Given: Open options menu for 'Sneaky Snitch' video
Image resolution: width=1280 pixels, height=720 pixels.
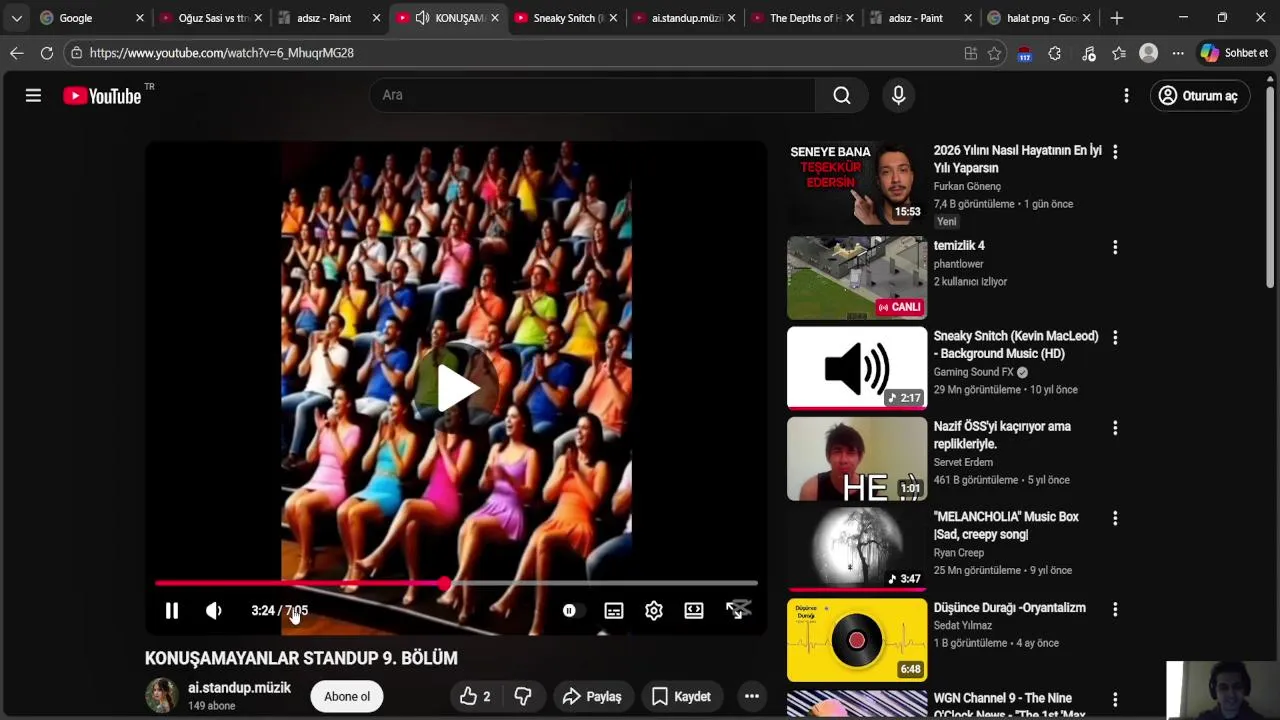Looking at the screenshot, I should point(1115,338).
